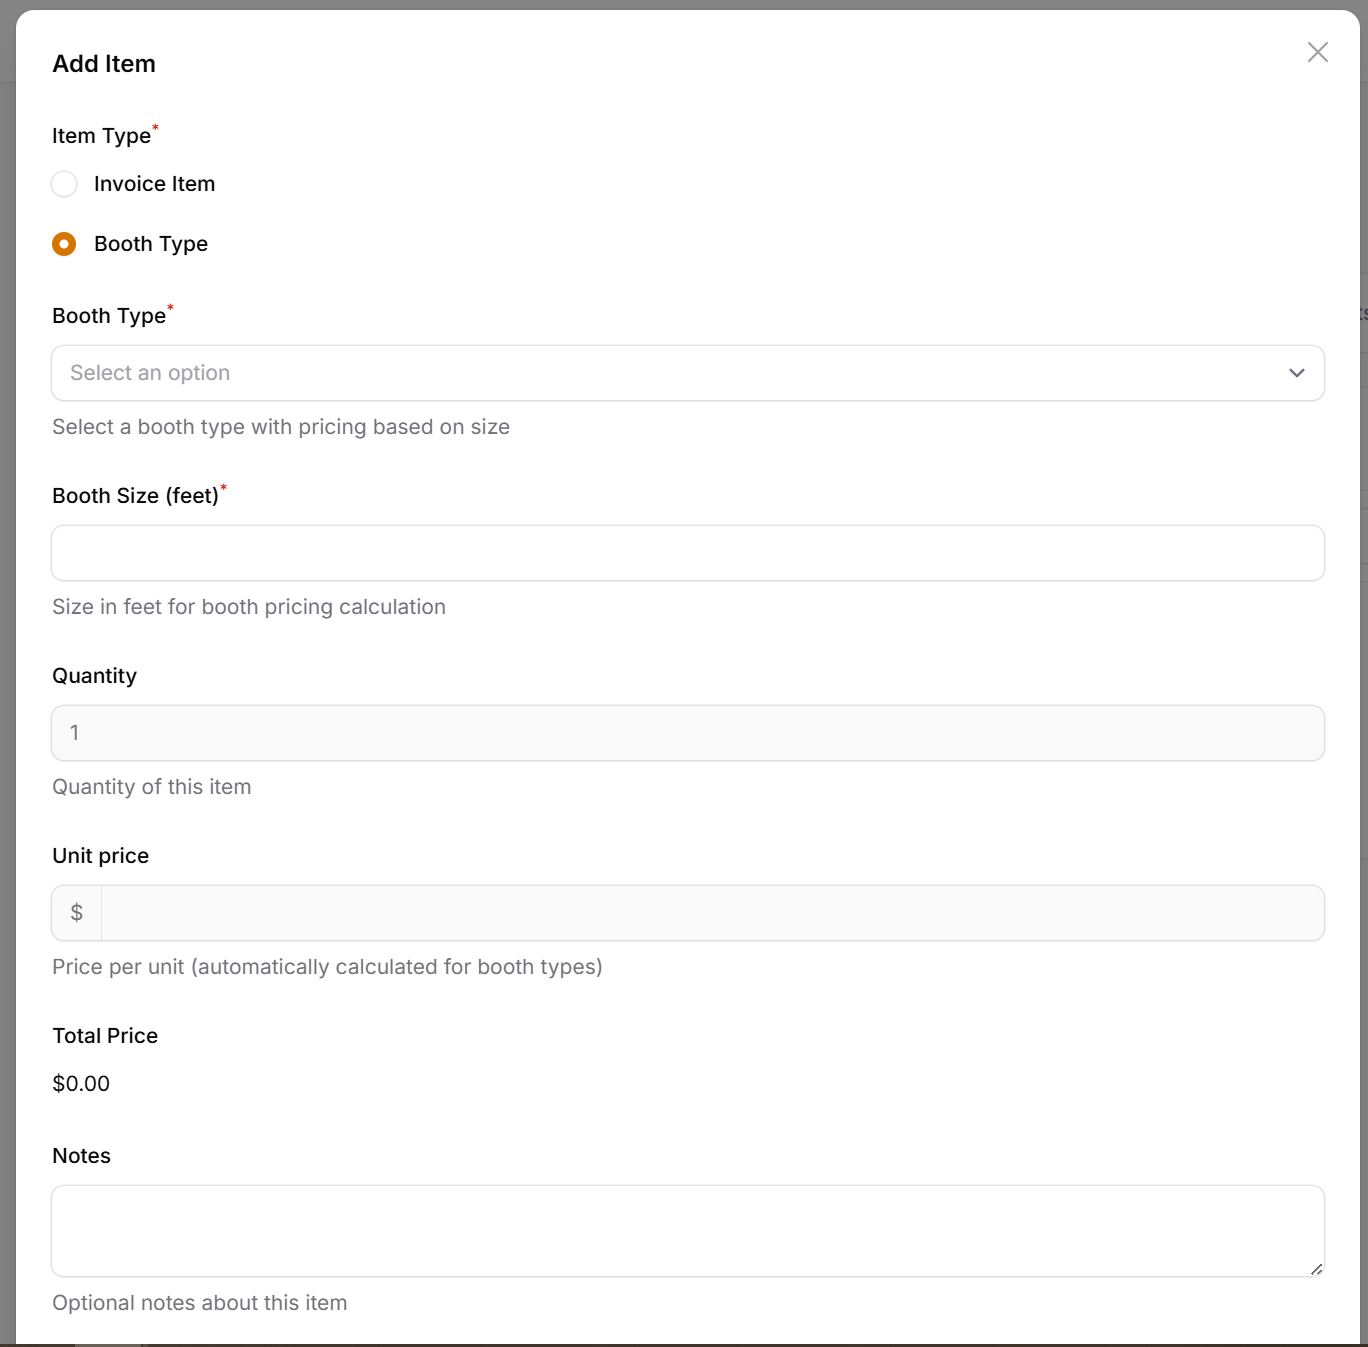Focus the Booth Size (feet) input field
The width and height of the screenshot is (1368, 1347).
(x=688, y=553)
